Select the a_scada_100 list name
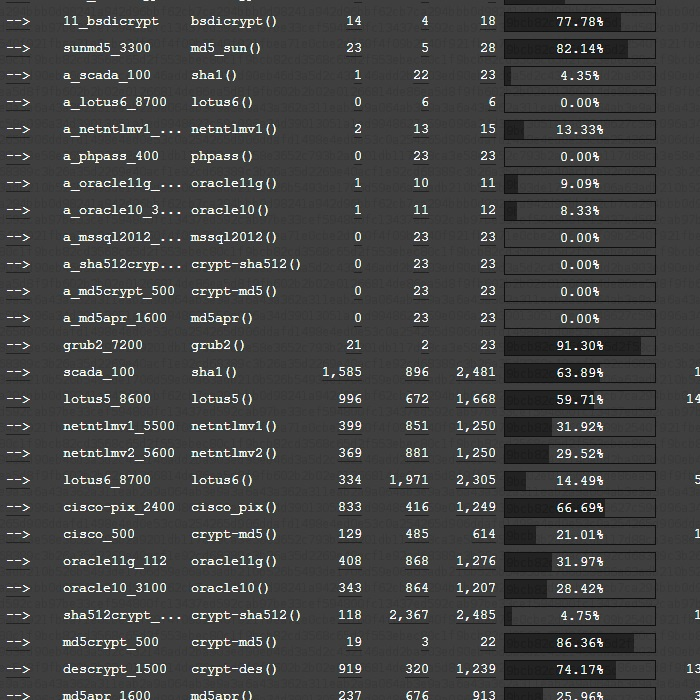Screen dimensions: 700x700 click(x=106, y=75)
